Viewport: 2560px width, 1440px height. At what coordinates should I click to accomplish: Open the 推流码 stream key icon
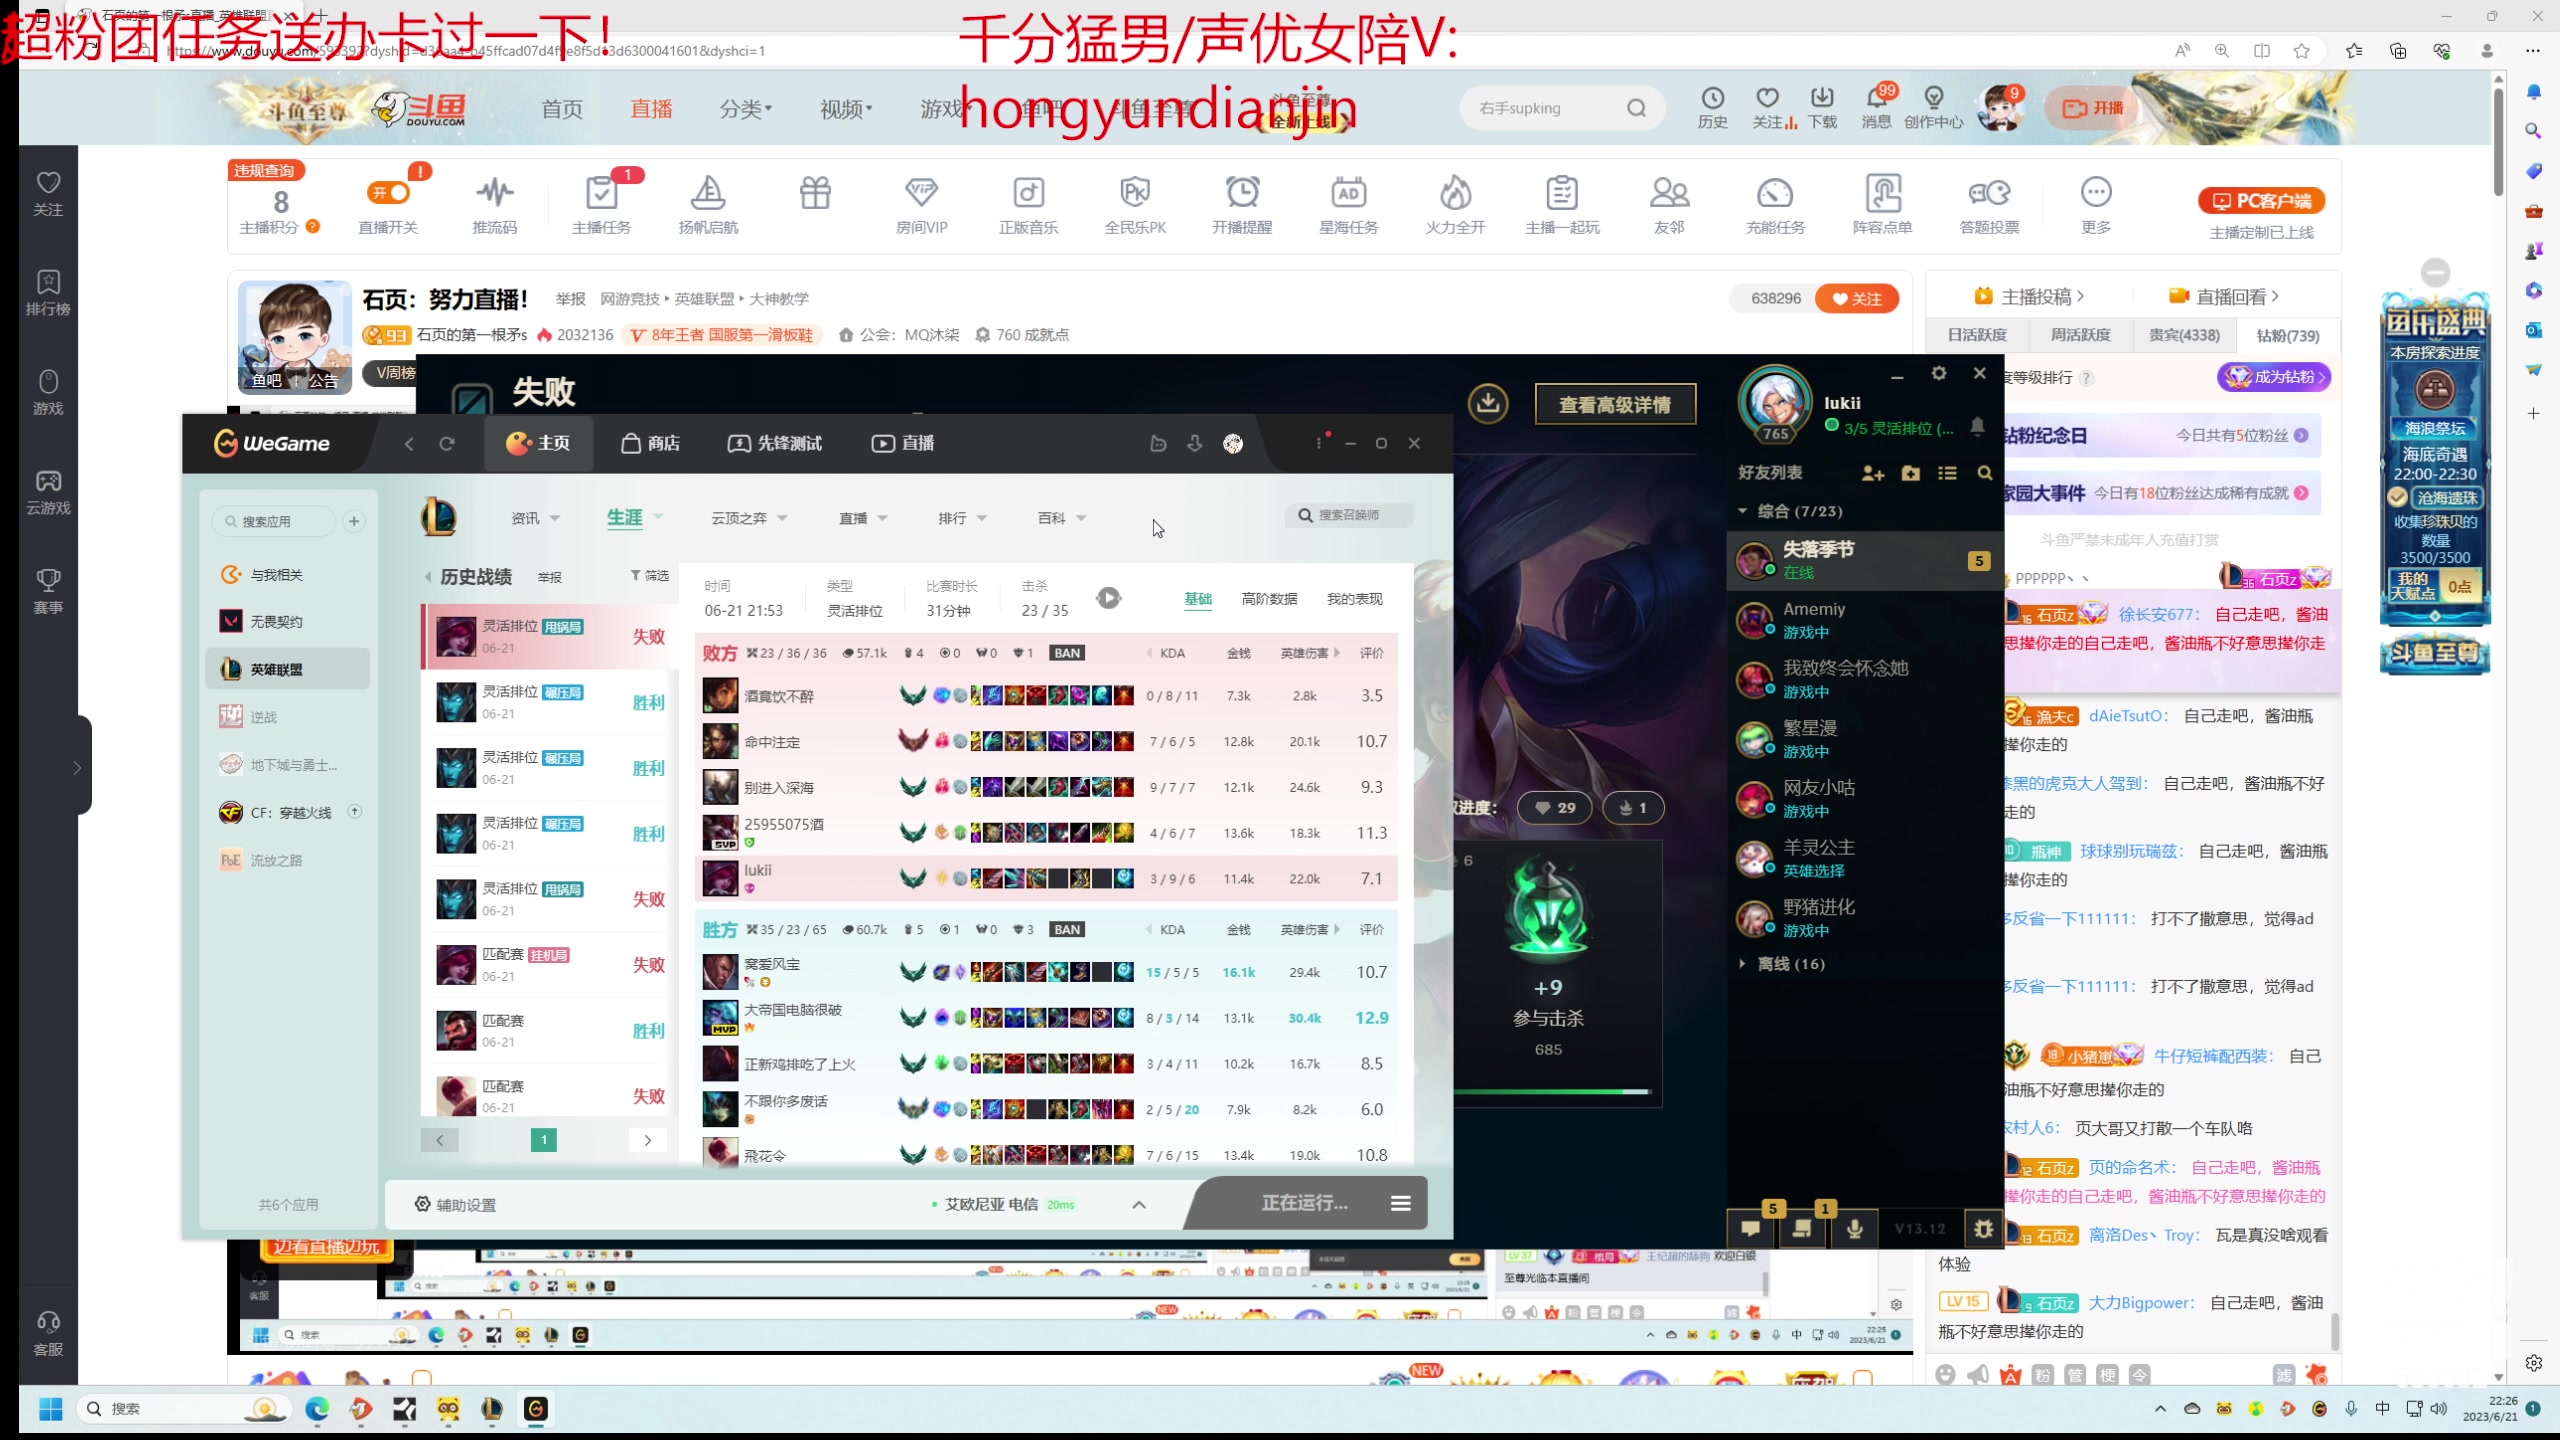(495, 205)
